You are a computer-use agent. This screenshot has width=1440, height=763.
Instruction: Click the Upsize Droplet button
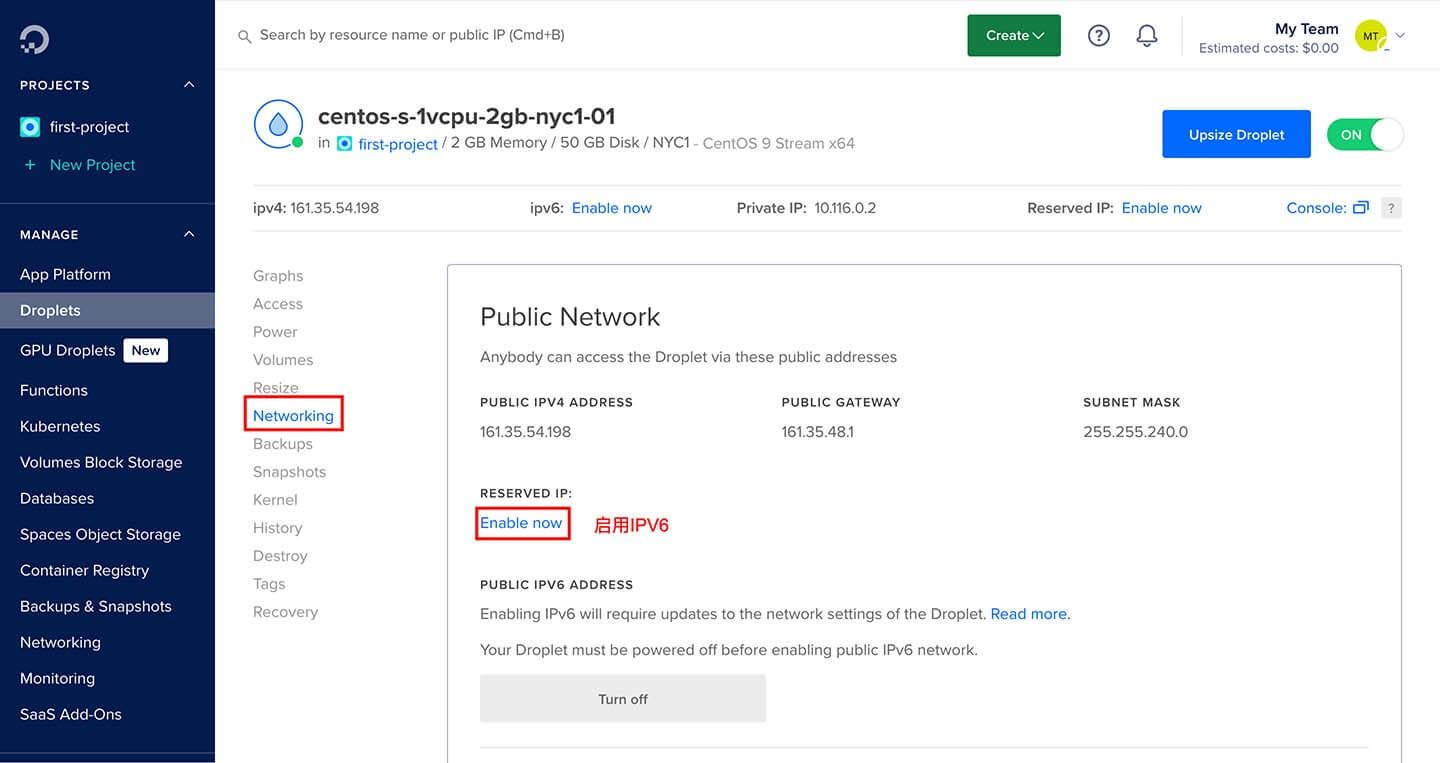click(x=1236, y=134)
